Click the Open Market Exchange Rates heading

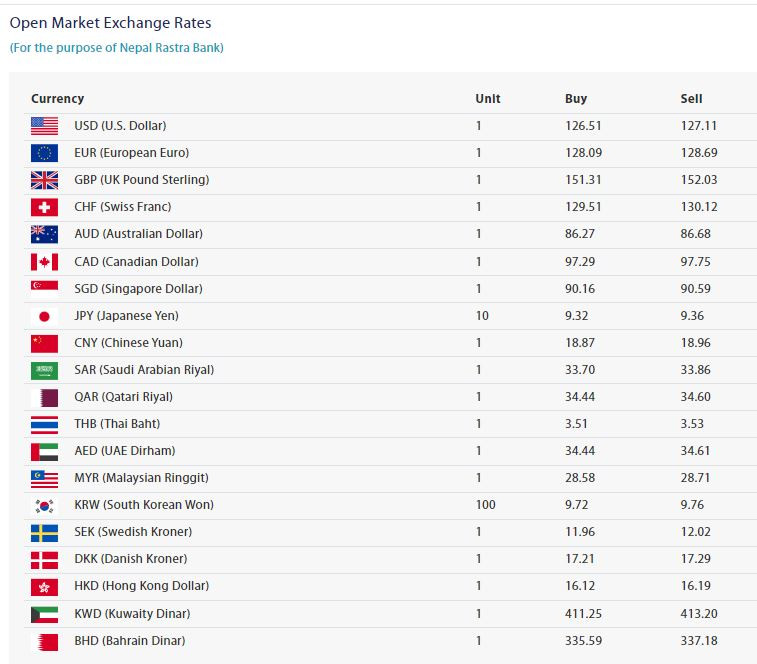110,23
